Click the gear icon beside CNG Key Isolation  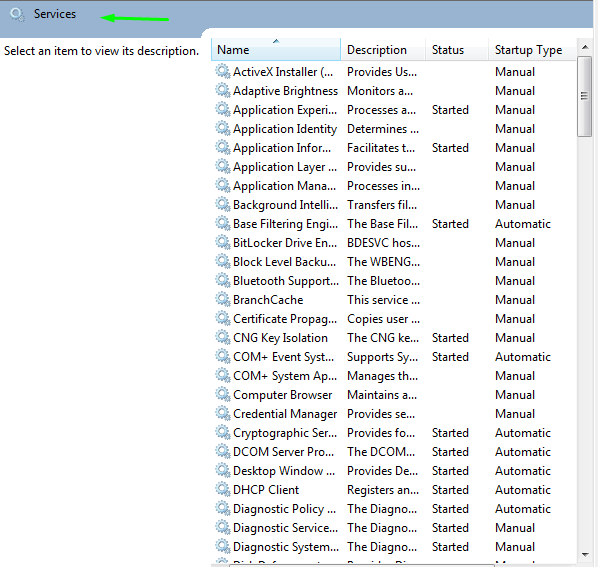(x=223, y=337)
